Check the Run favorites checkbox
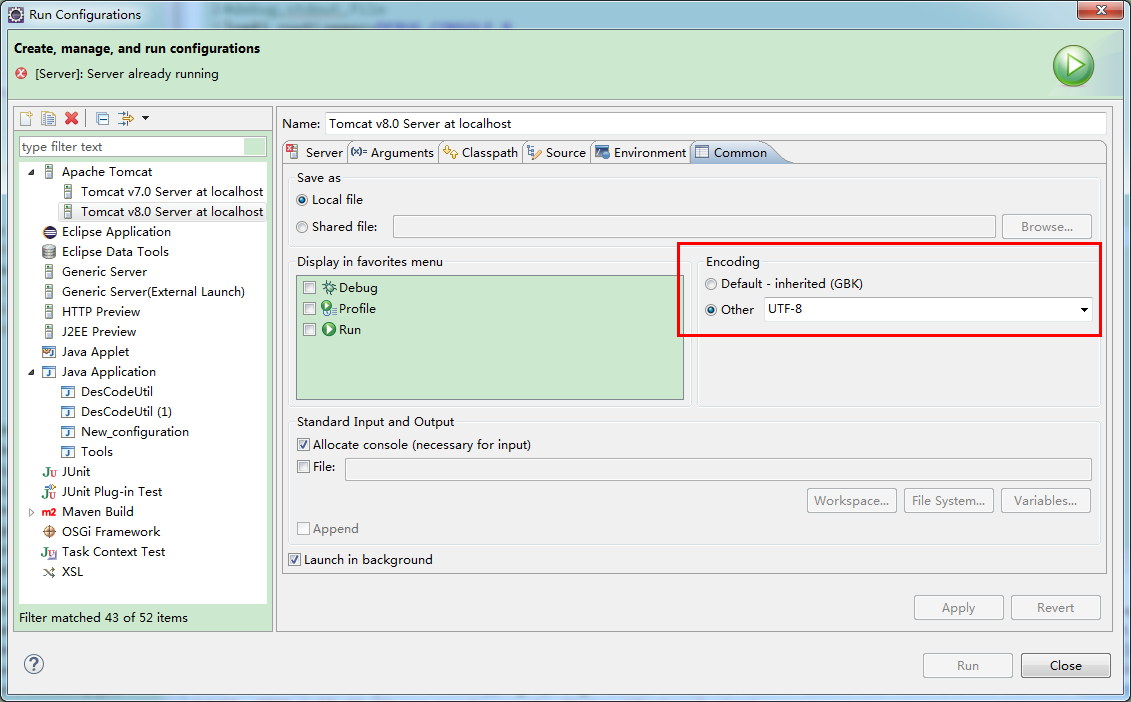Viewport: 1131px width, 702px height. [x=309, y=329]
